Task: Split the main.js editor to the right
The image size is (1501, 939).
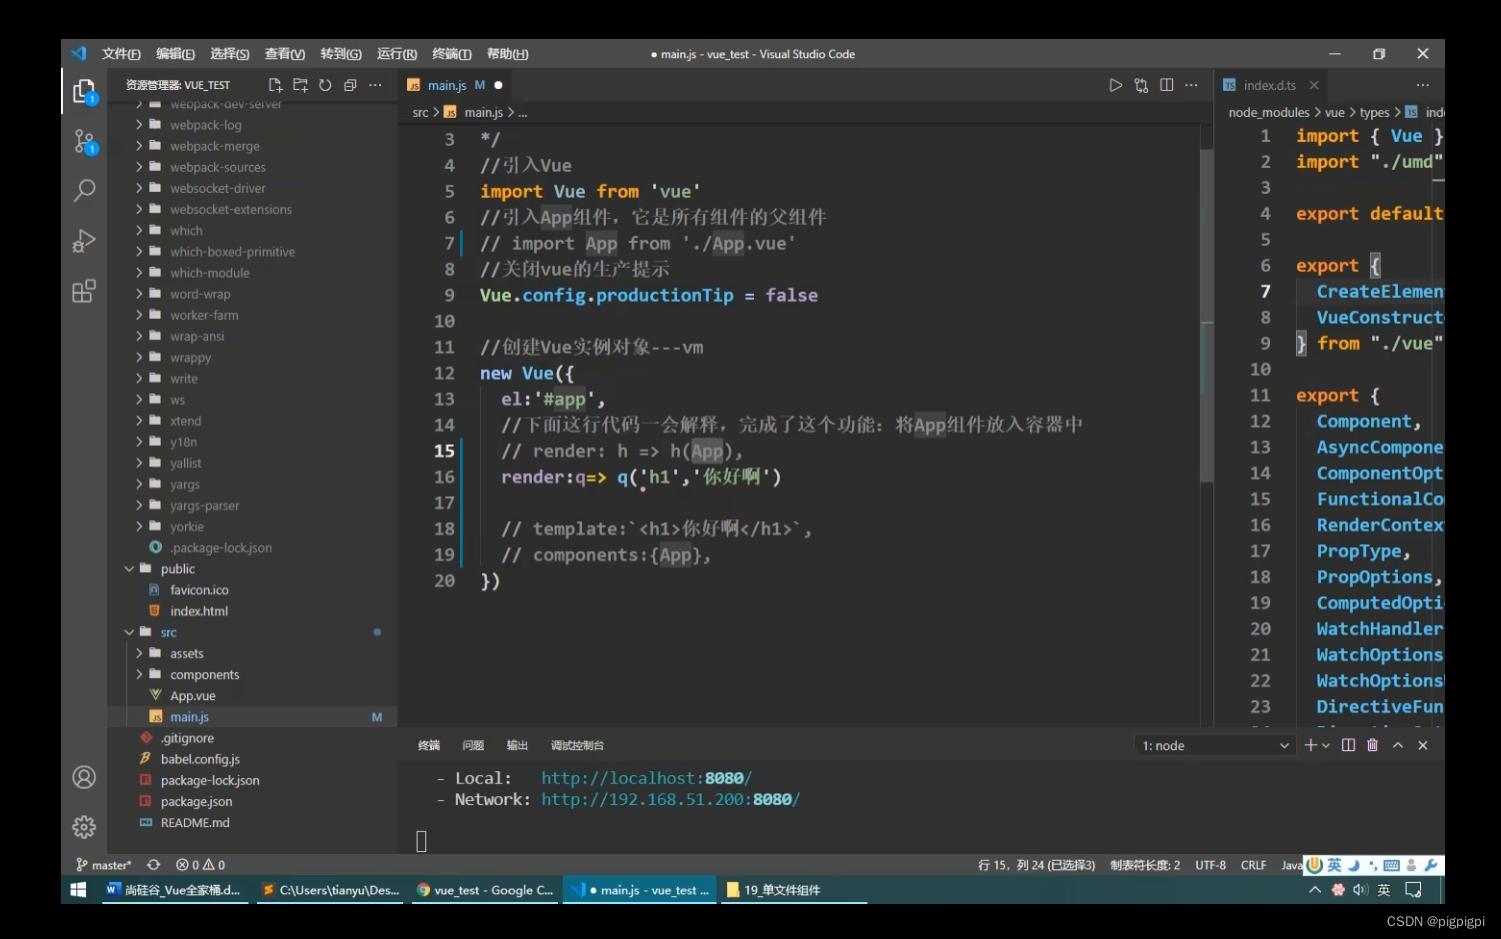Action: [1166, 85]
